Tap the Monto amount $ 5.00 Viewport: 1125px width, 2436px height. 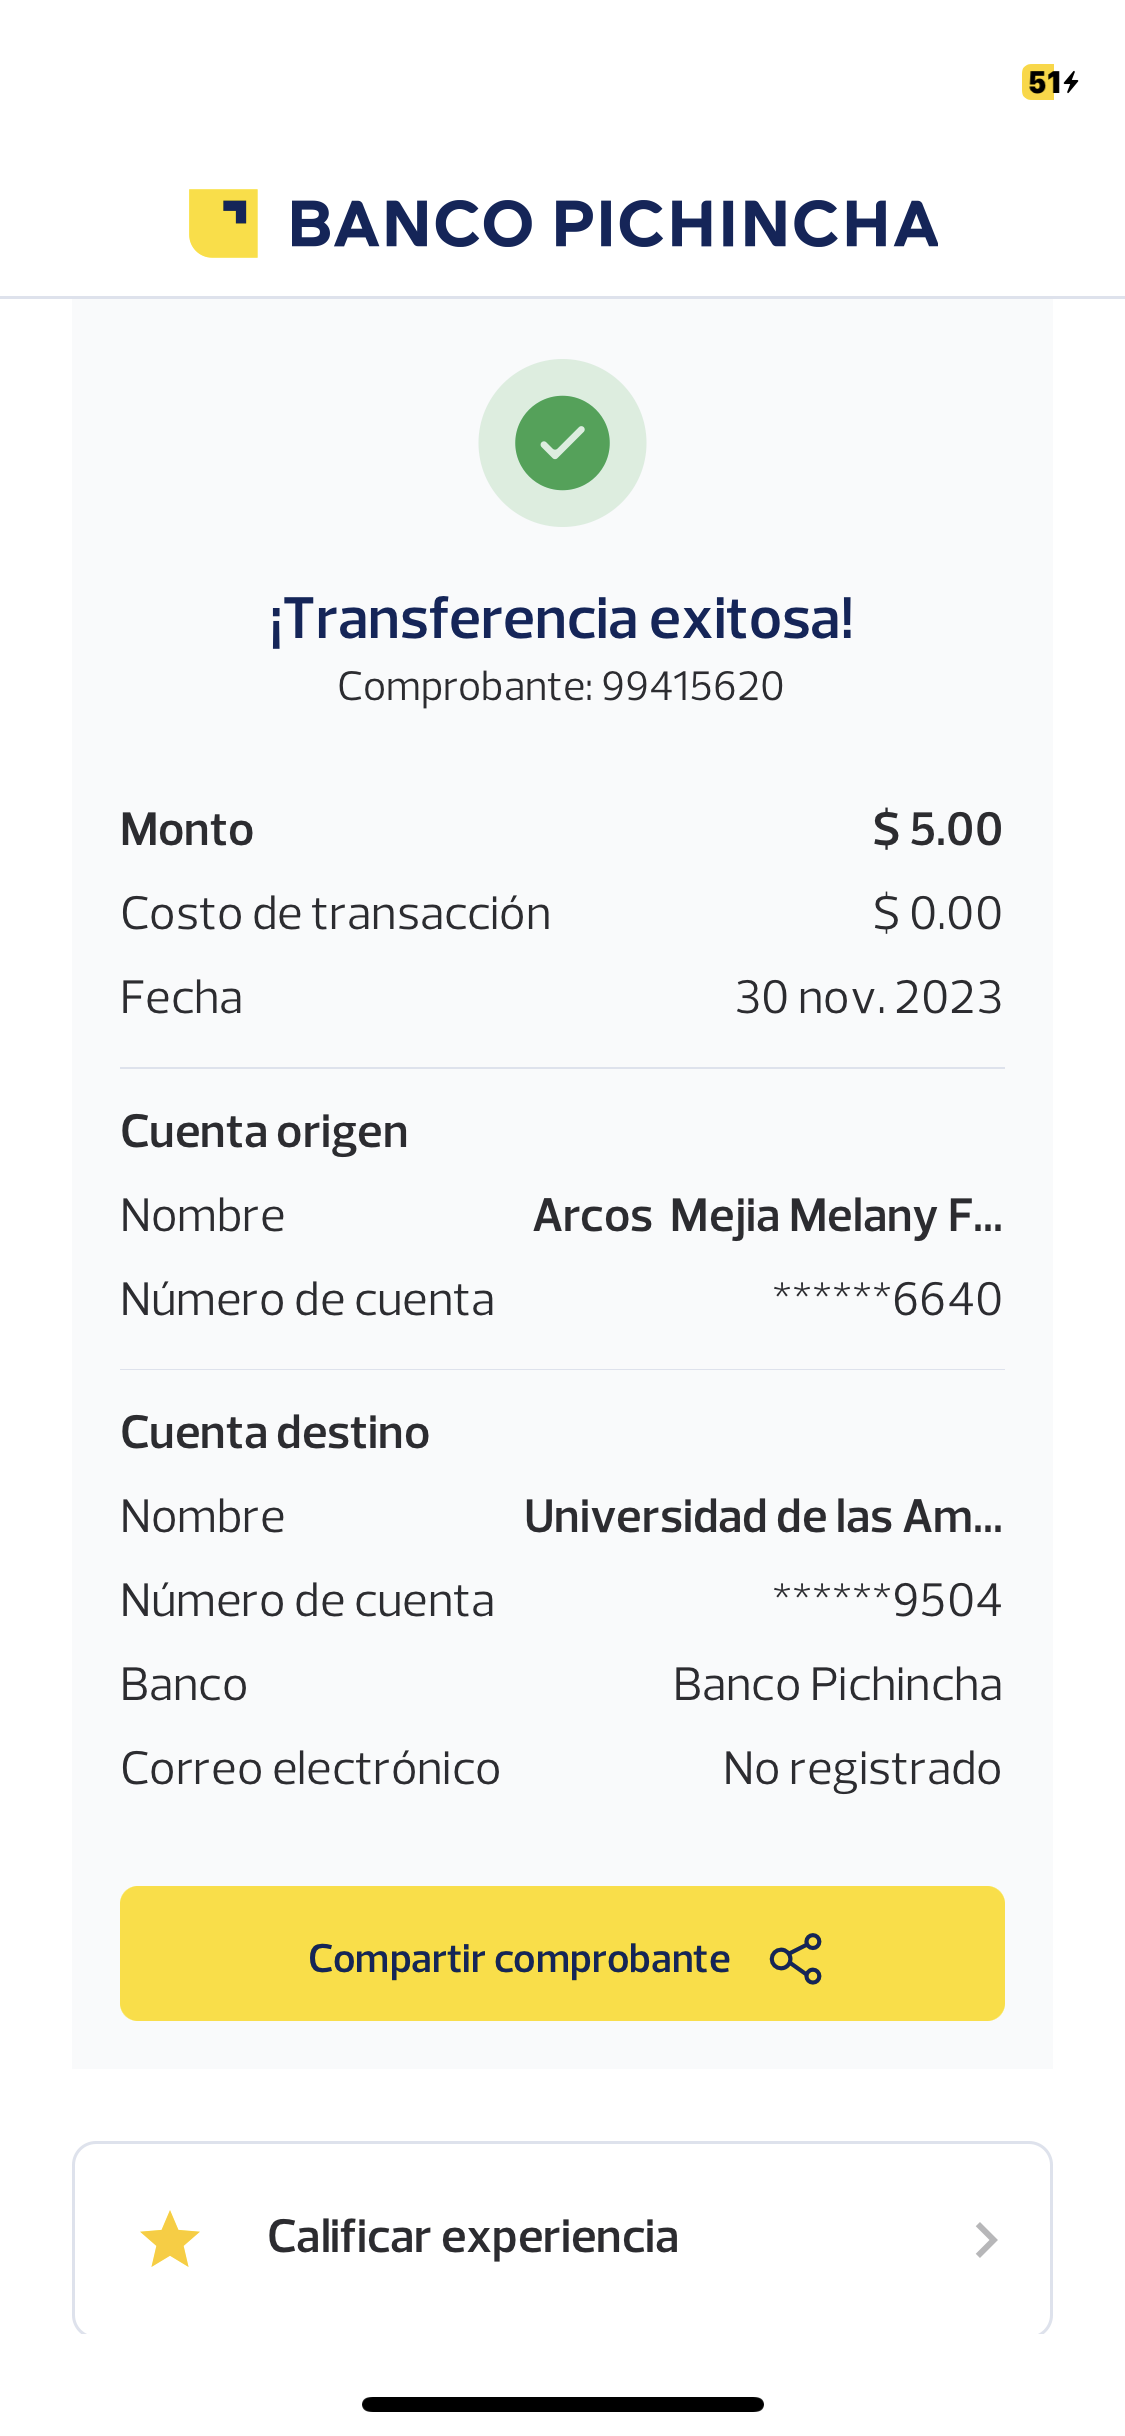coord(937,829)
